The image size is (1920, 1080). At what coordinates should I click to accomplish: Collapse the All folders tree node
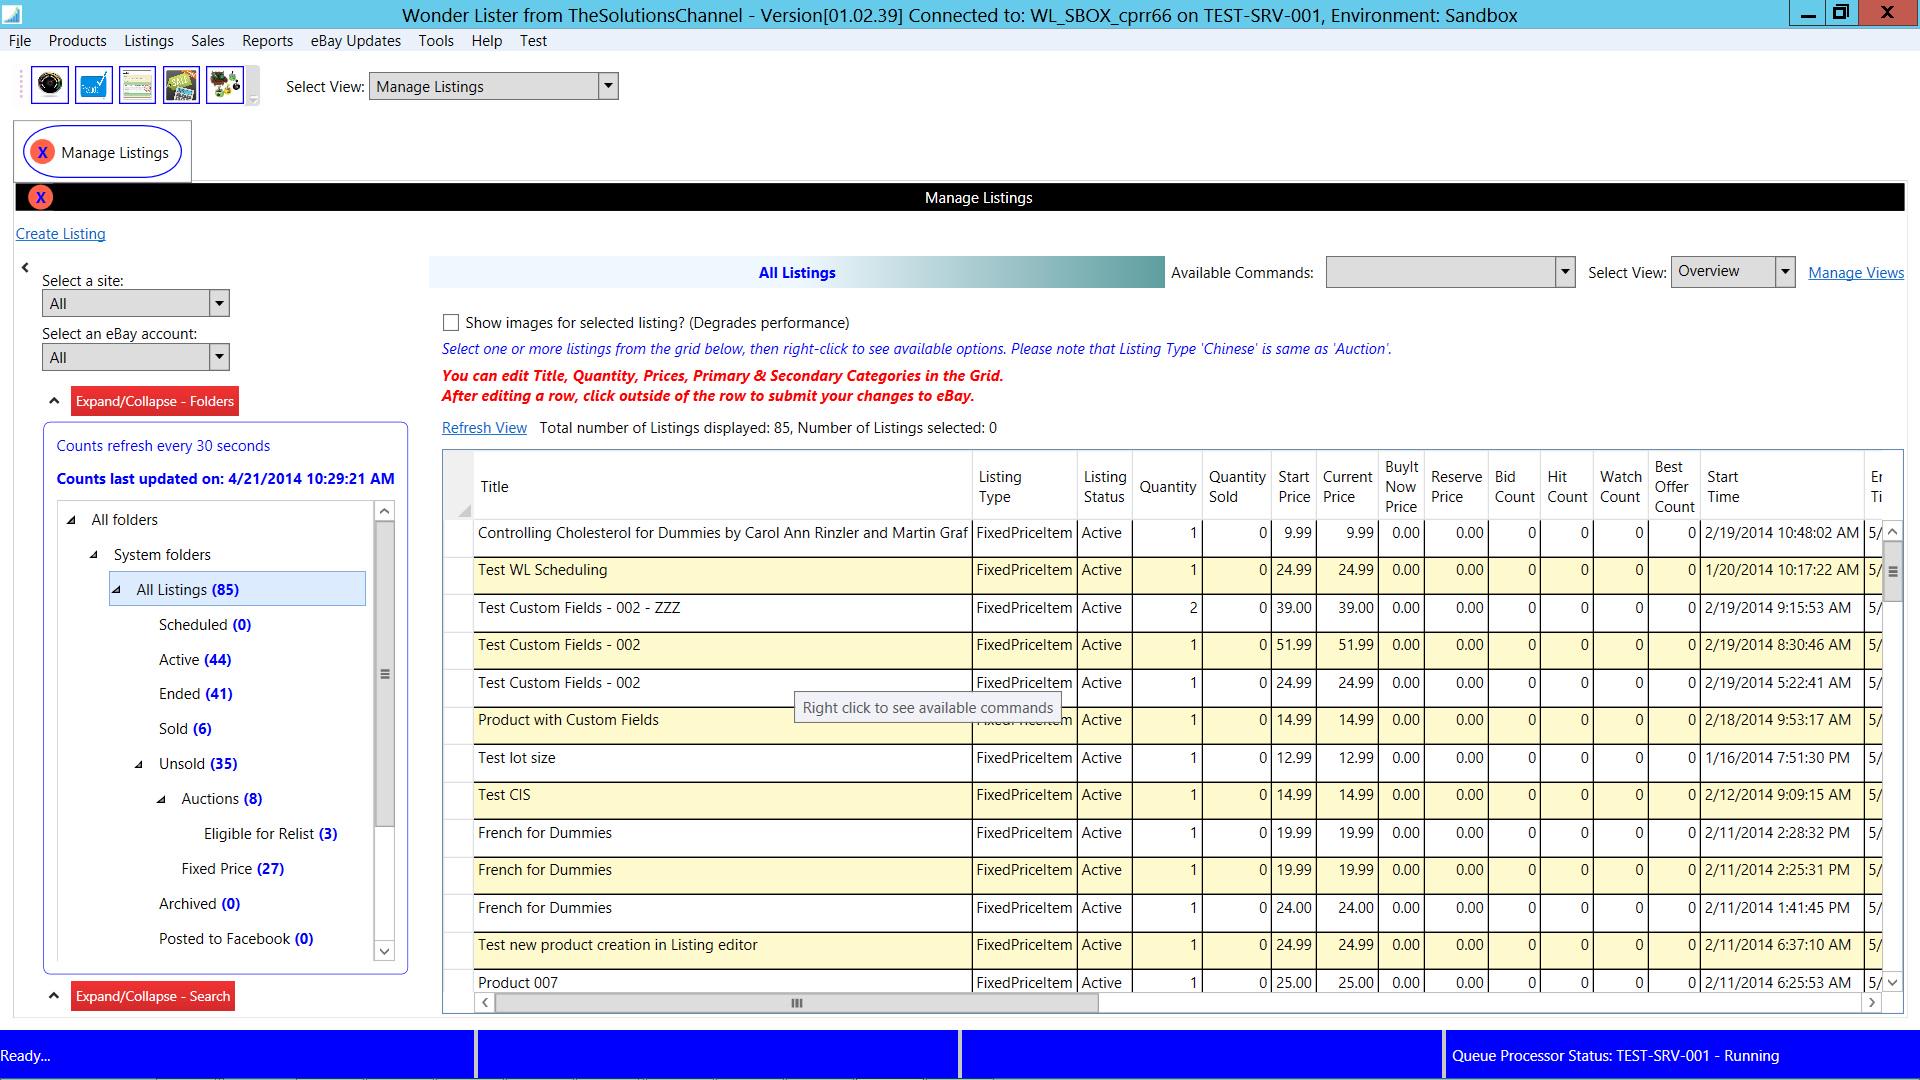(x=72, y=520)
